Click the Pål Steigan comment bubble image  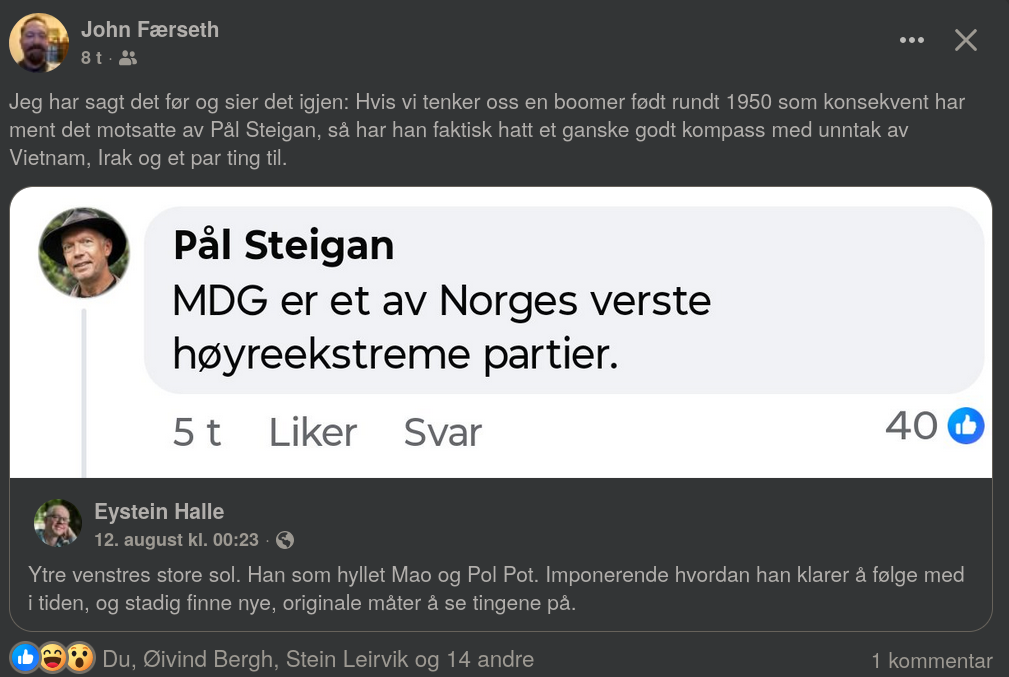501,332
